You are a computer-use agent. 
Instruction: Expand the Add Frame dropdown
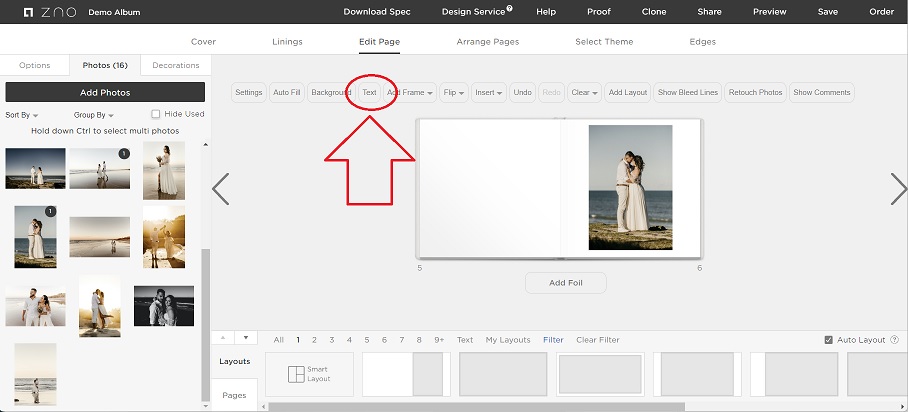(x=410, y=93)
